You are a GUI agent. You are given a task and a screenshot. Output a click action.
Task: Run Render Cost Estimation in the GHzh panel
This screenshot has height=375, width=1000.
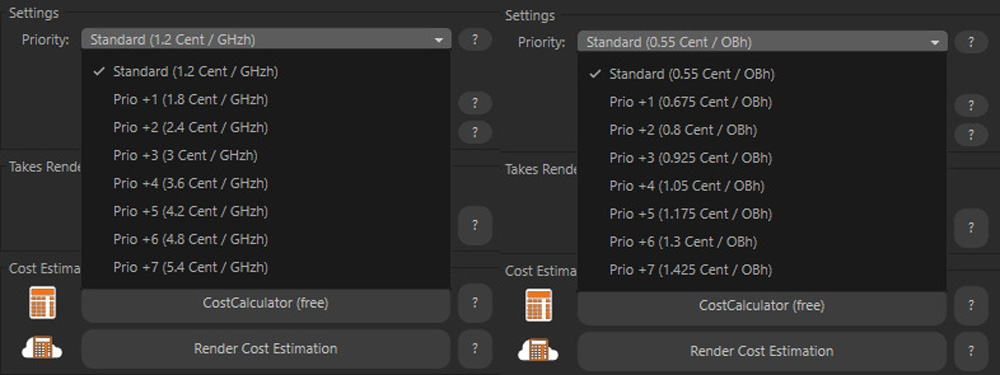tap(266, 349)
